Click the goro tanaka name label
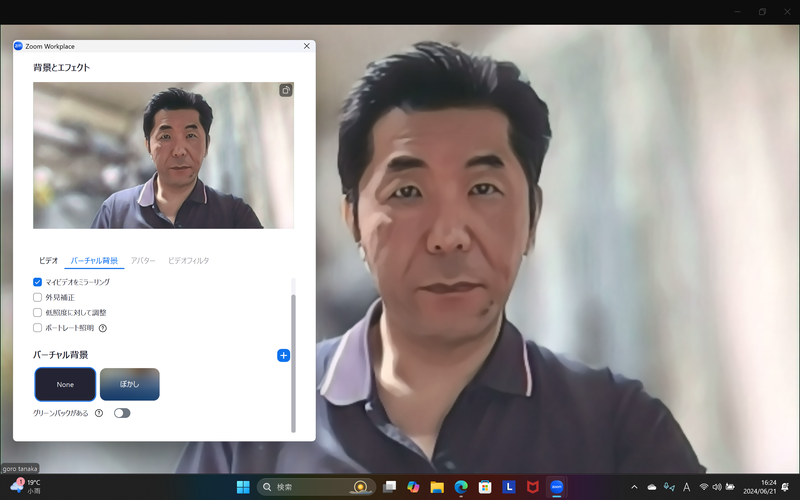This screenshot has height=500, width=800. 20,468
